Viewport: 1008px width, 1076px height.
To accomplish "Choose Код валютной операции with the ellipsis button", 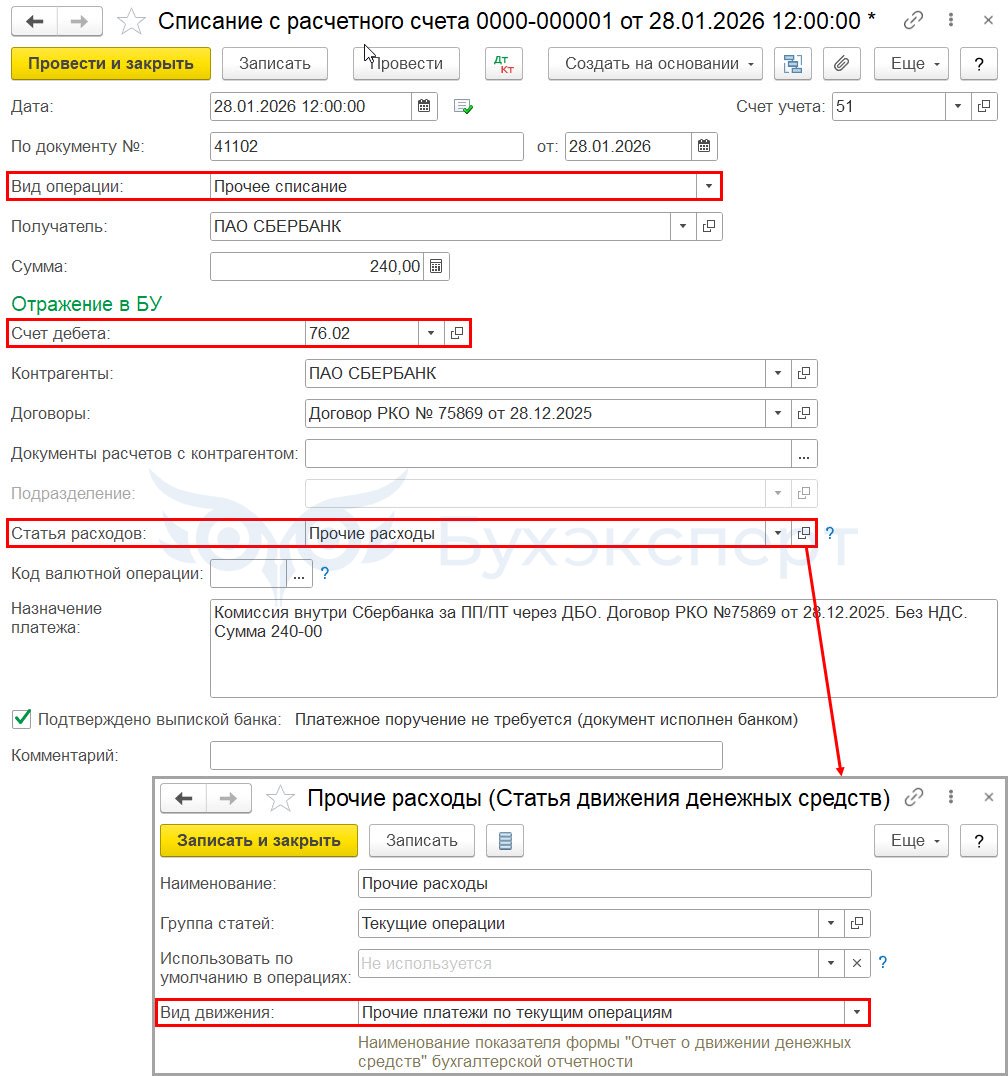I will point(298,574).
